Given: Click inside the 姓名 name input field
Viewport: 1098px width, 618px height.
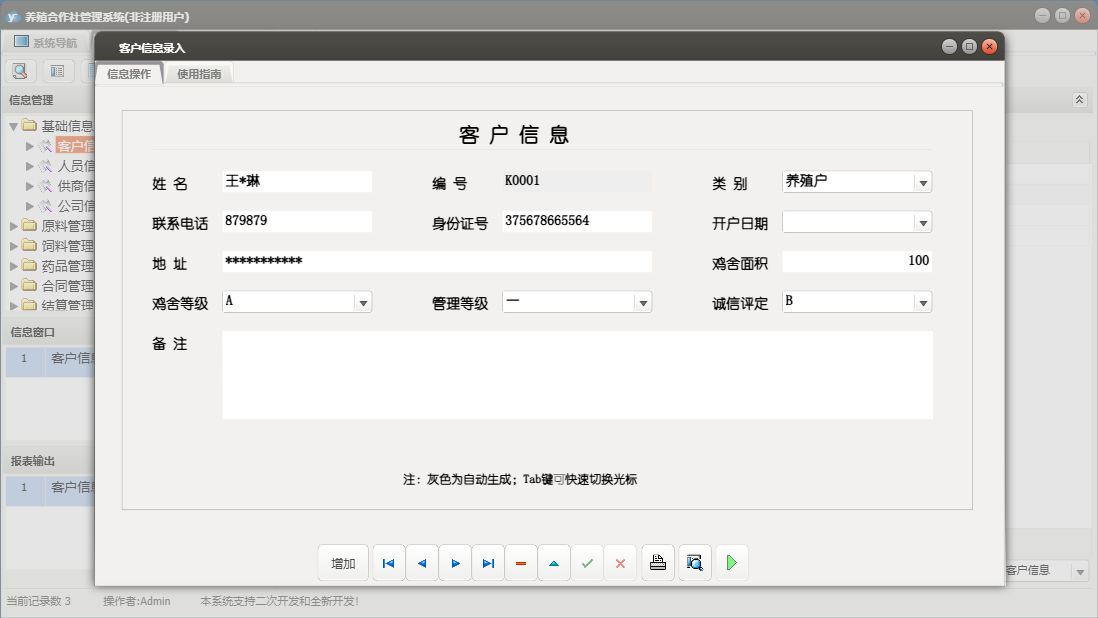Looking at the screenshot, I should (x=295, y=181).
